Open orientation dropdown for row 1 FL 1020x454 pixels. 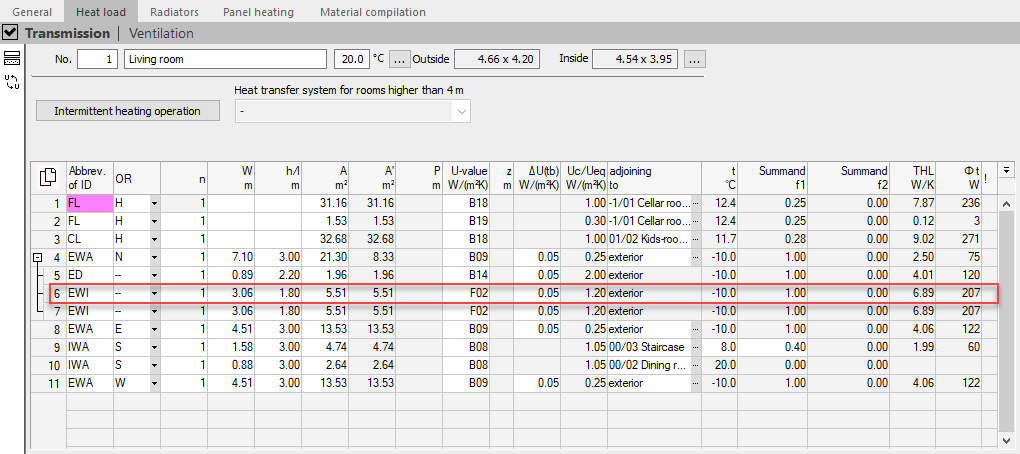154,204
